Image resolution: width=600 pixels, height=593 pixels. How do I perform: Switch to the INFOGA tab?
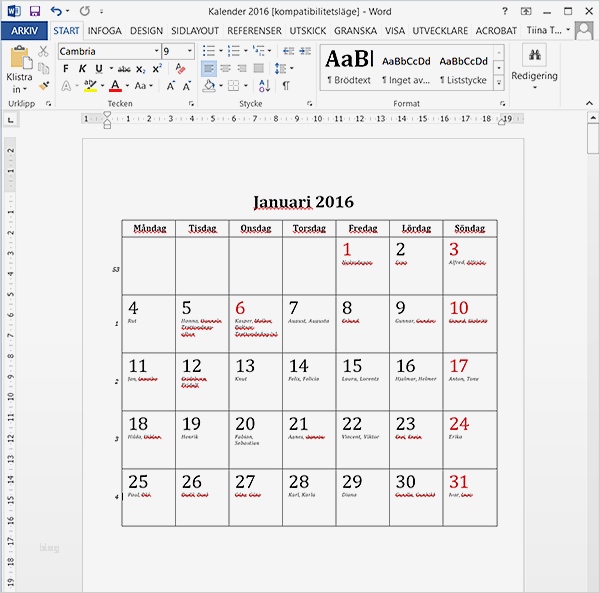coord(104,31)
